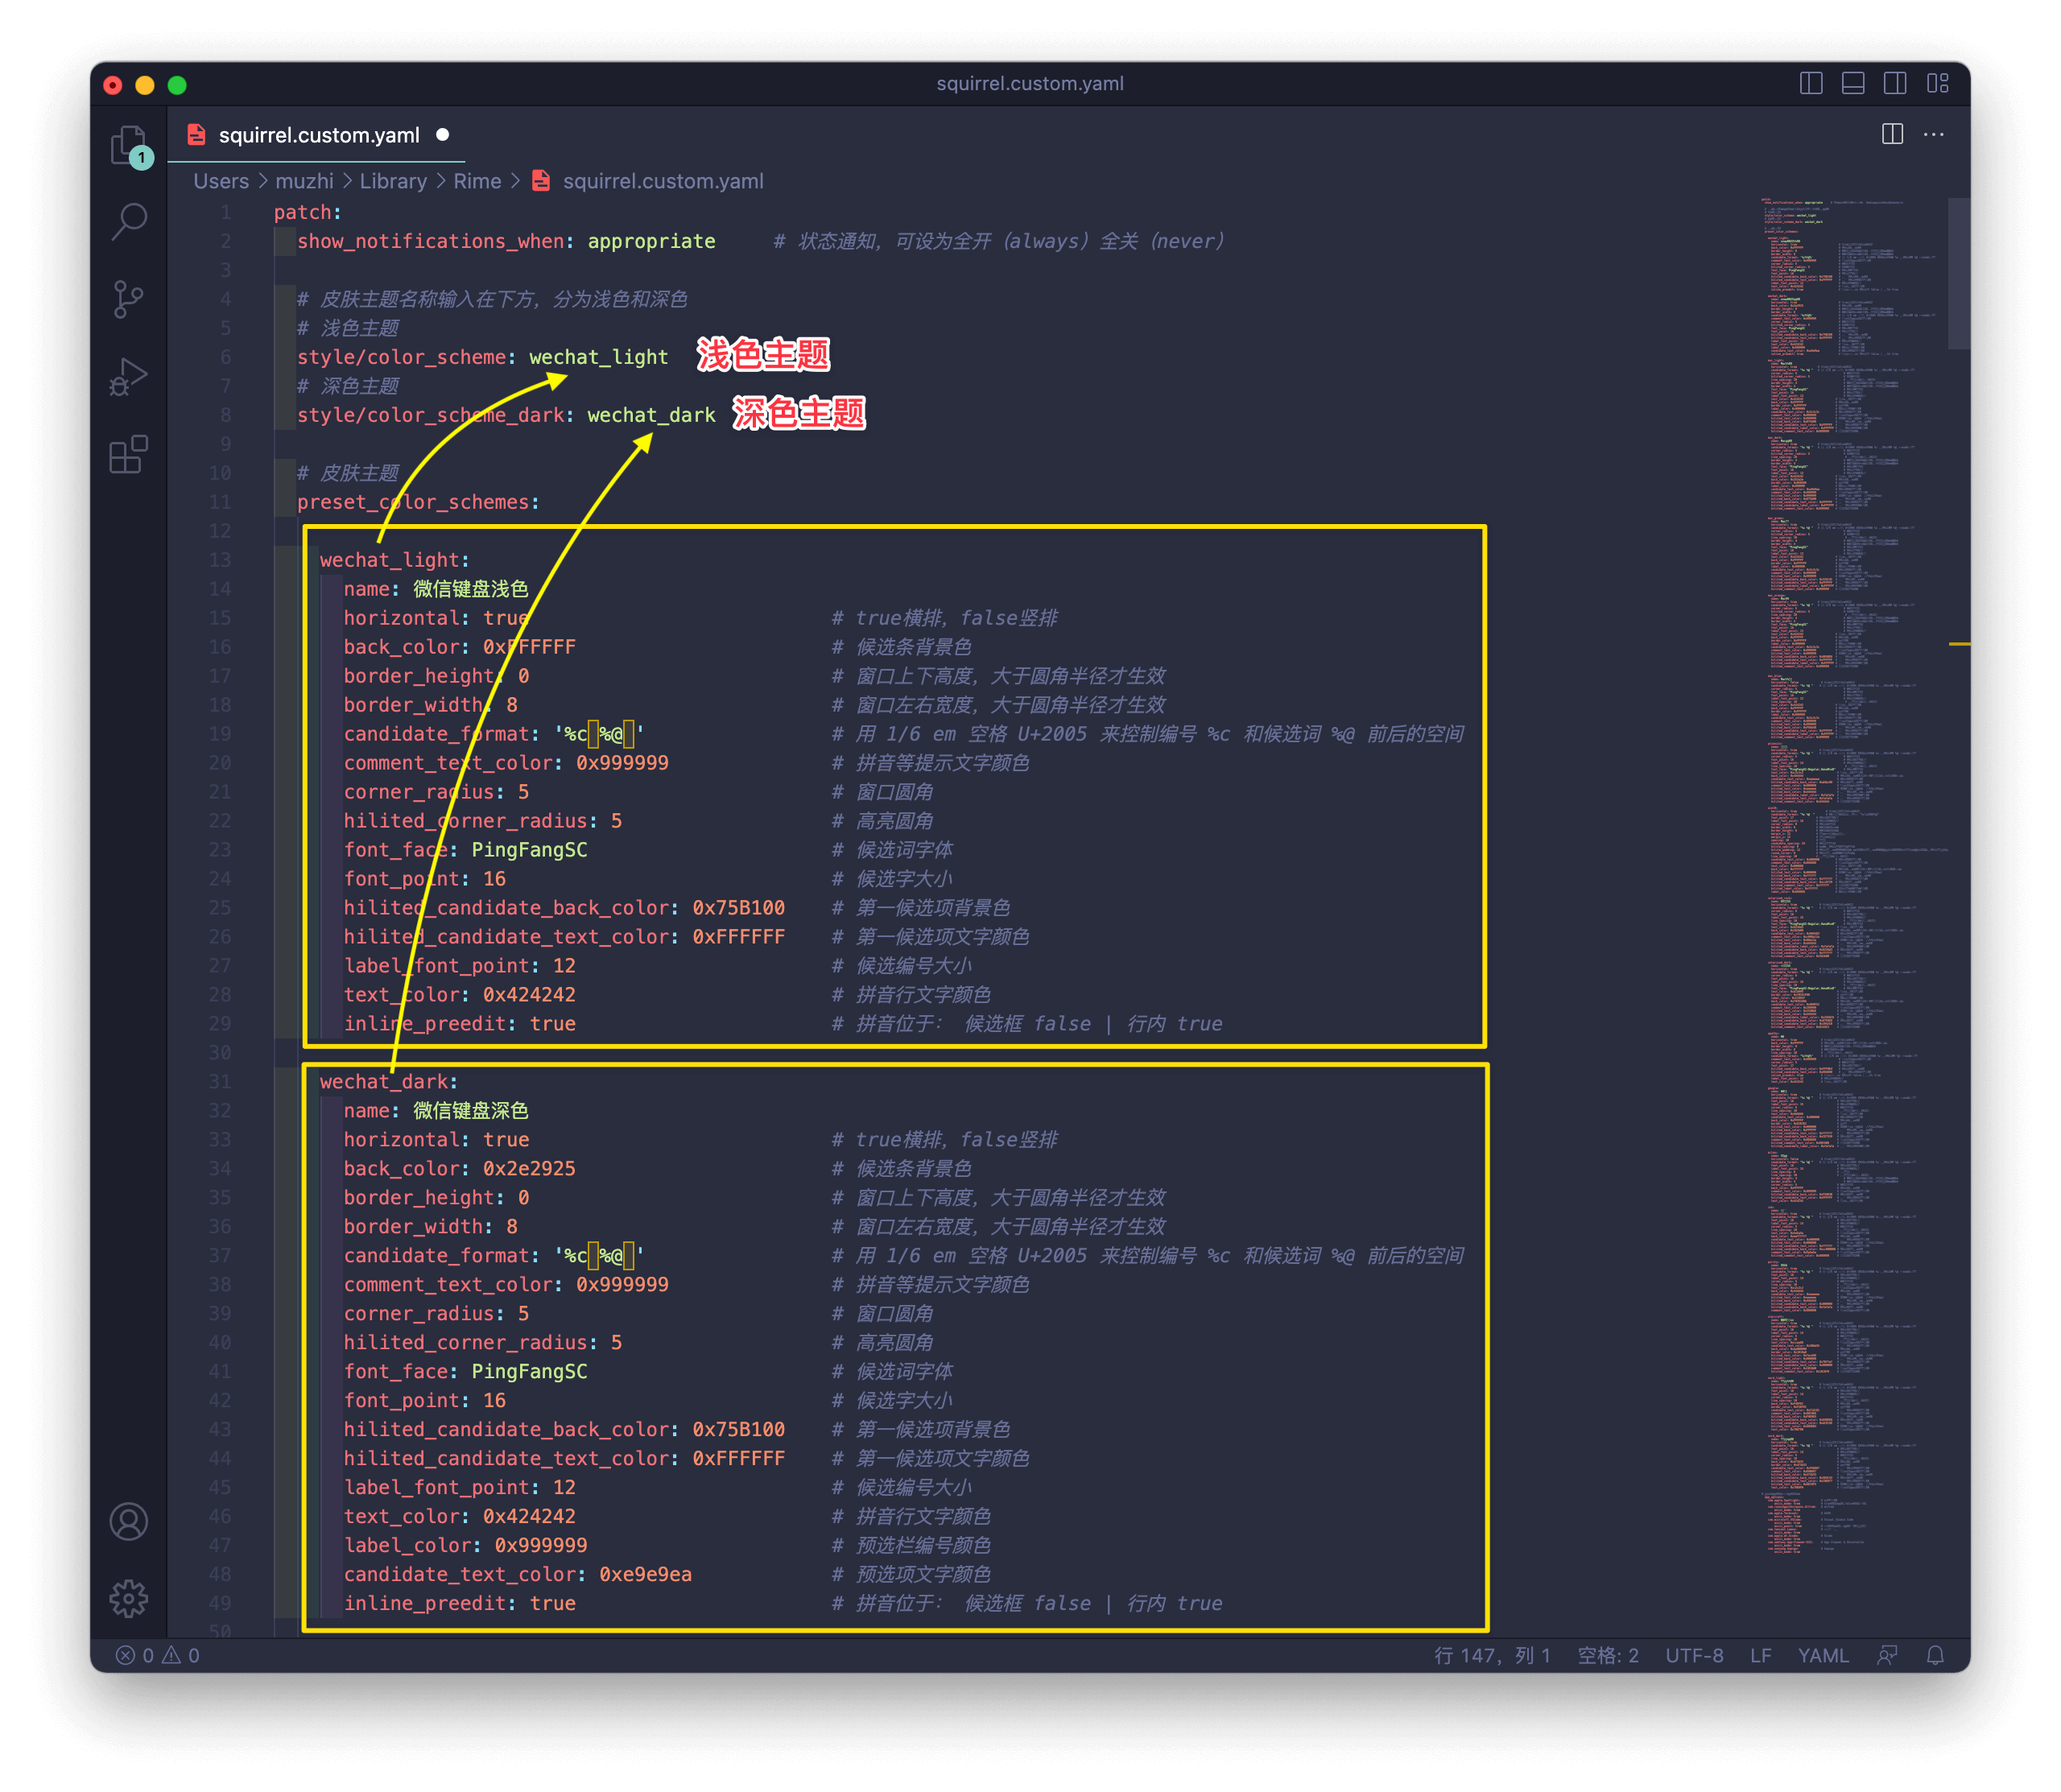Open the notifications bell in status bar

click(1935, 1655)
